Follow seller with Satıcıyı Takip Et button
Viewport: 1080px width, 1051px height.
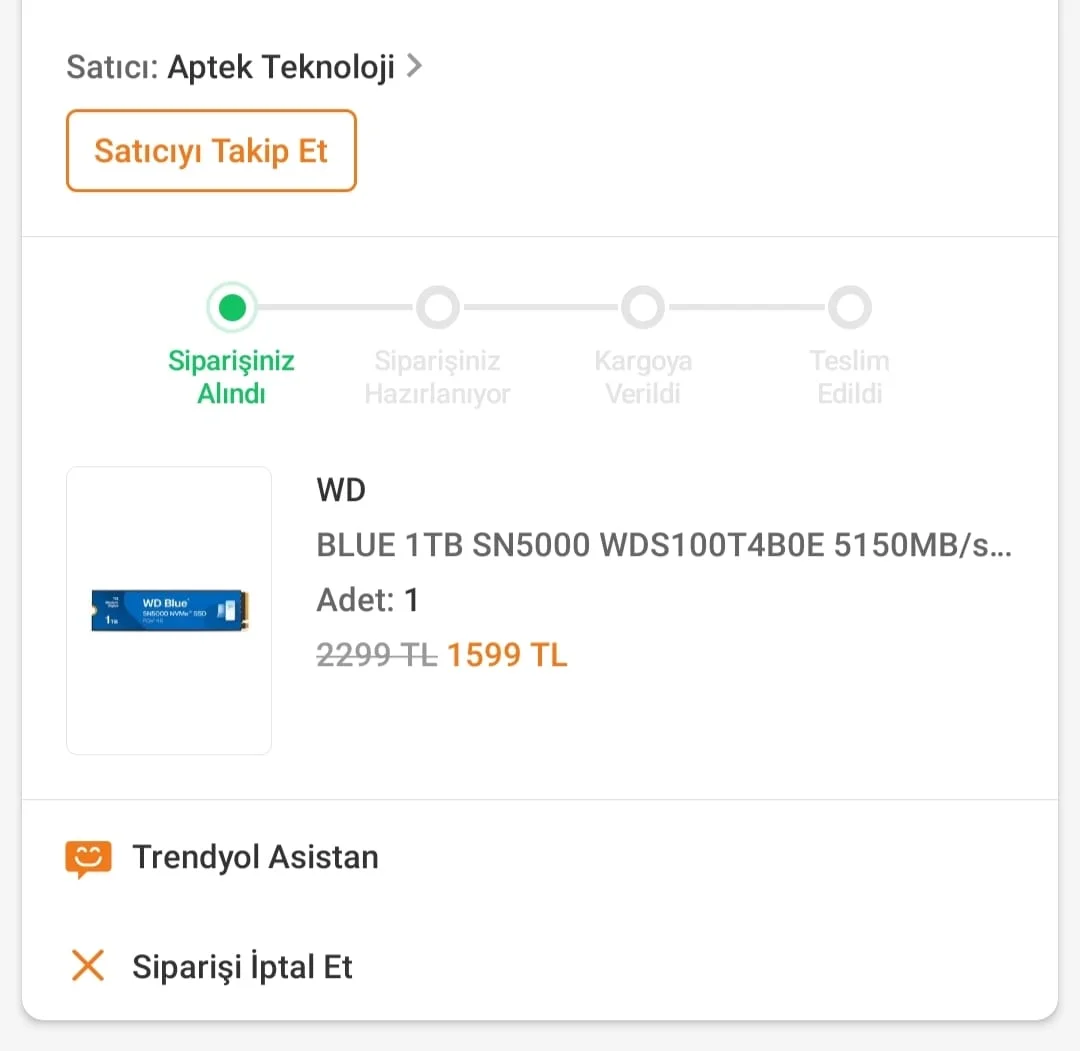(x=211, y=150)
